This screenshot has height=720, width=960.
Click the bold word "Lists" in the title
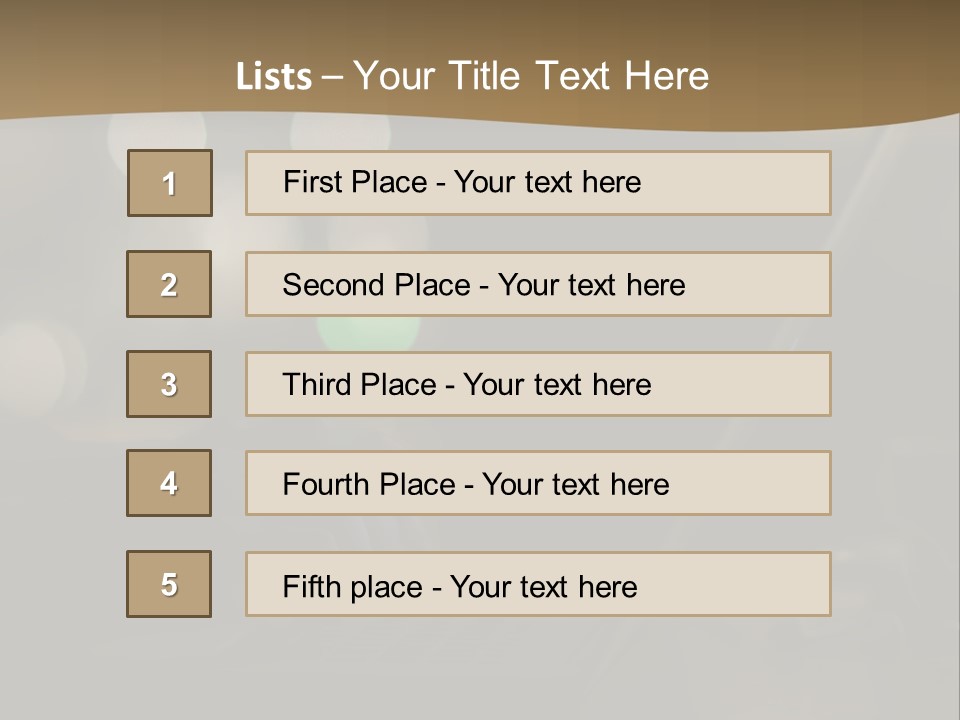(x=273, y=77)
